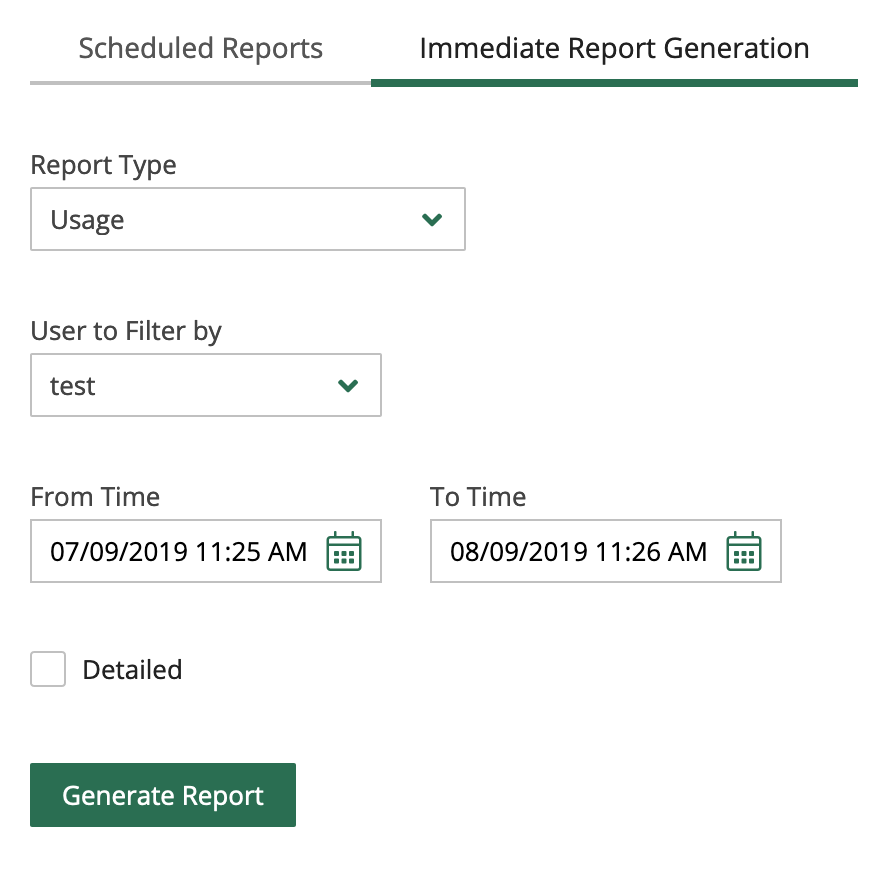This screenshot has height=870, width=884.
Task: Click the Report Type label
Action: click(x=104, y=165)
